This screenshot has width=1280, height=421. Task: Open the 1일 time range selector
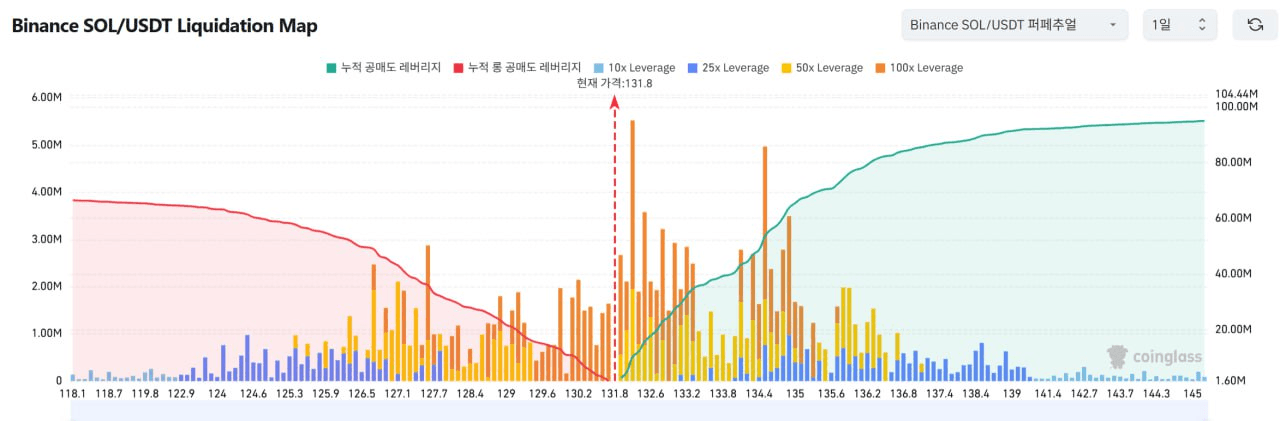tap(1180, 25)
